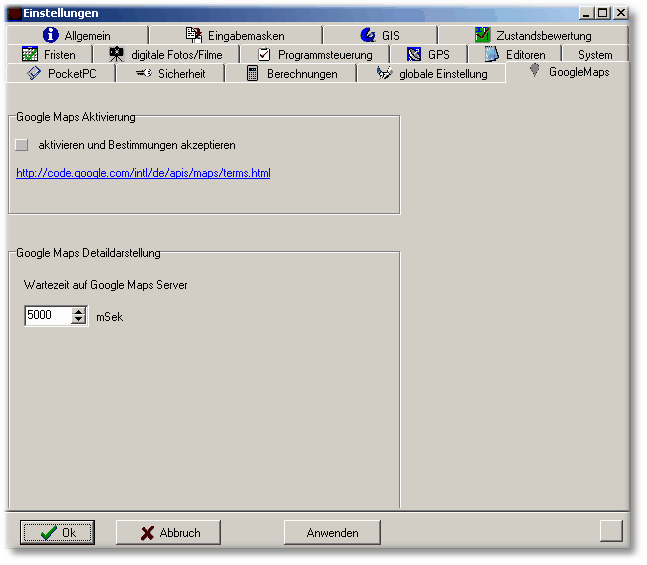Click the Wartezeit milliseconds input field

47,316
